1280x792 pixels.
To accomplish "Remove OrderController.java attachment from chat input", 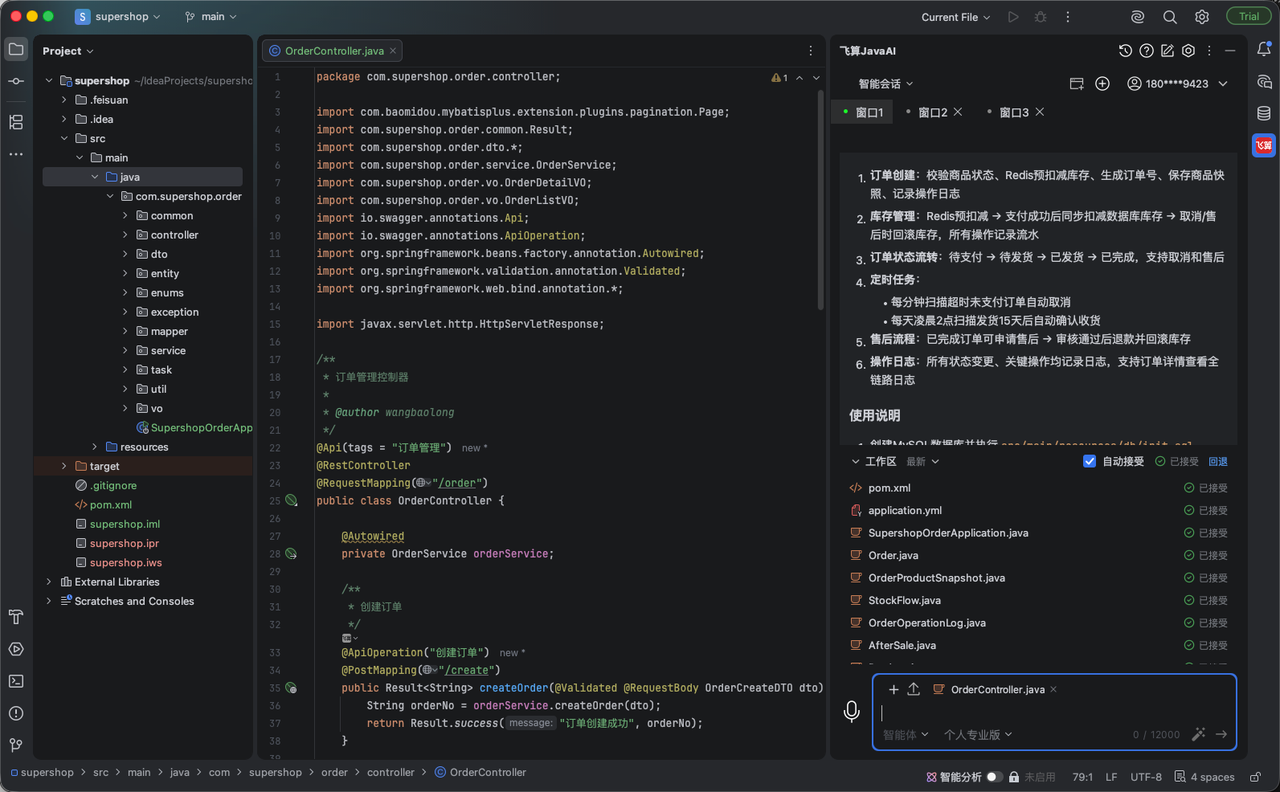I will click(x=1053, y=690).
